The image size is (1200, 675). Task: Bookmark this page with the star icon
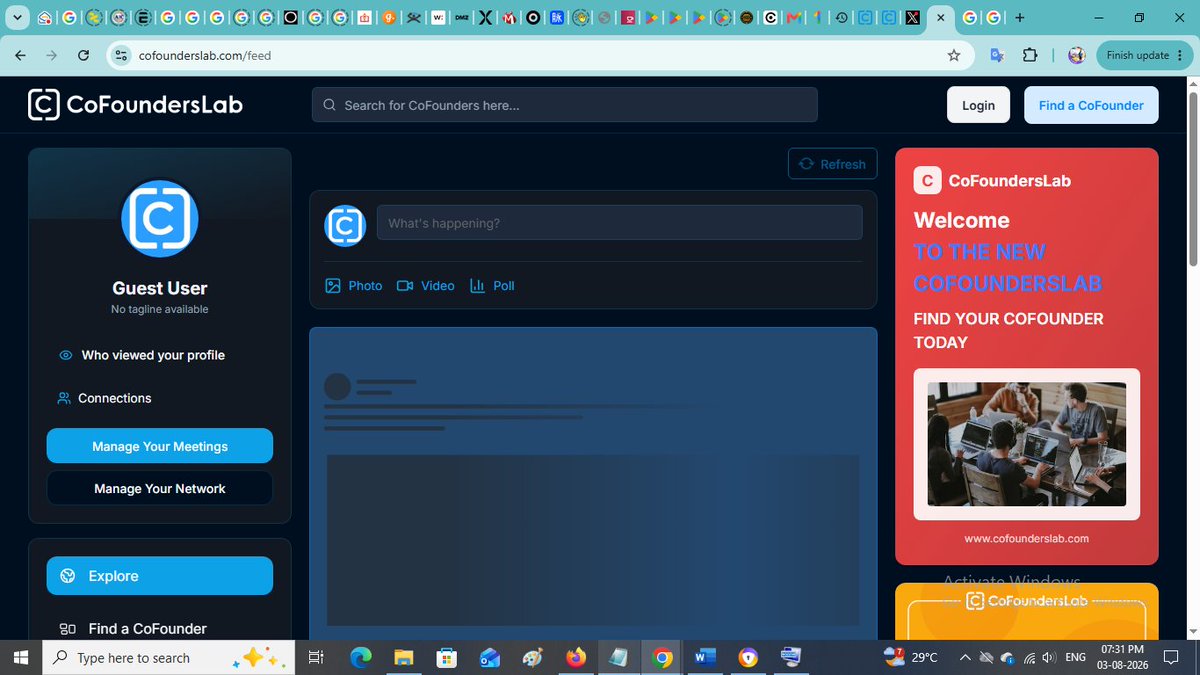(954, 56)
